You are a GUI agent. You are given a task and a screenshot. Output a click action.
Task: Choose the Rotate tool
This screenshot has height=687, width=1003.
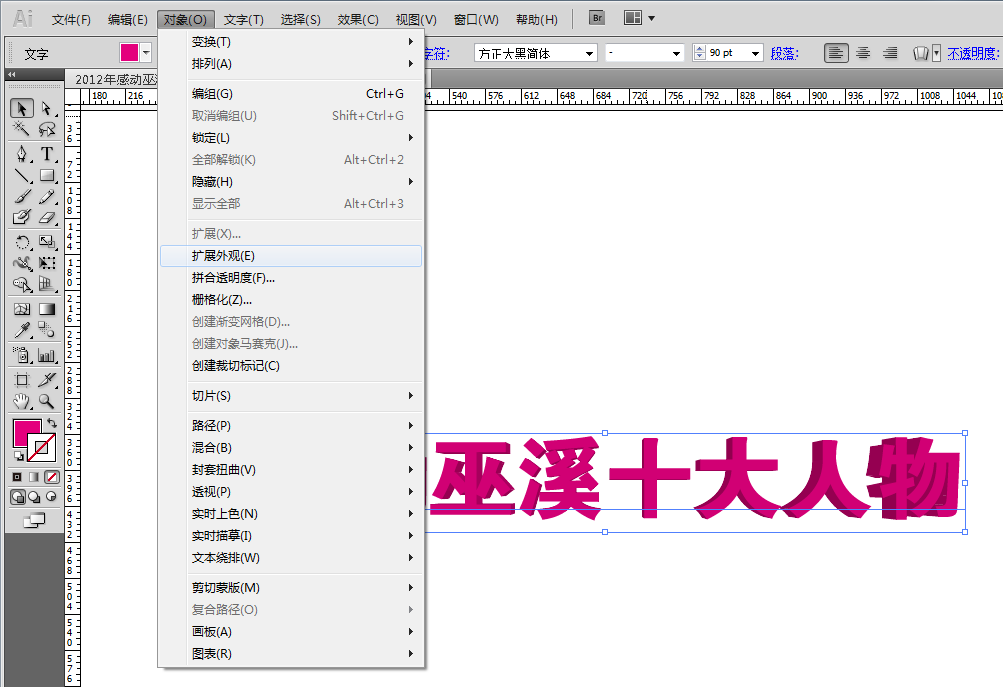21,242
